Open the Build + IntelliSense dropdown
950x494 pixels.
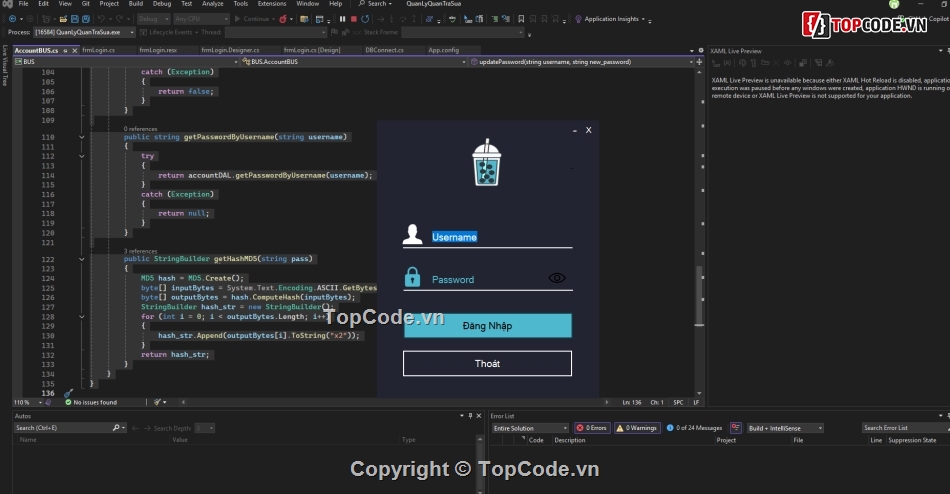(782, 428)
